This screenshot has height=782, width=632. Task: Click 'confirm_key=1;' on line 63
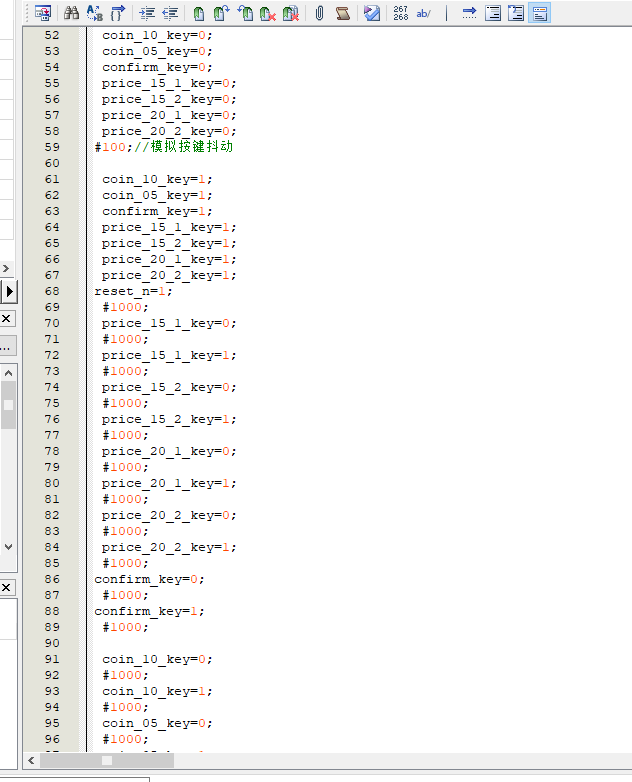click(x=157, y=211)
